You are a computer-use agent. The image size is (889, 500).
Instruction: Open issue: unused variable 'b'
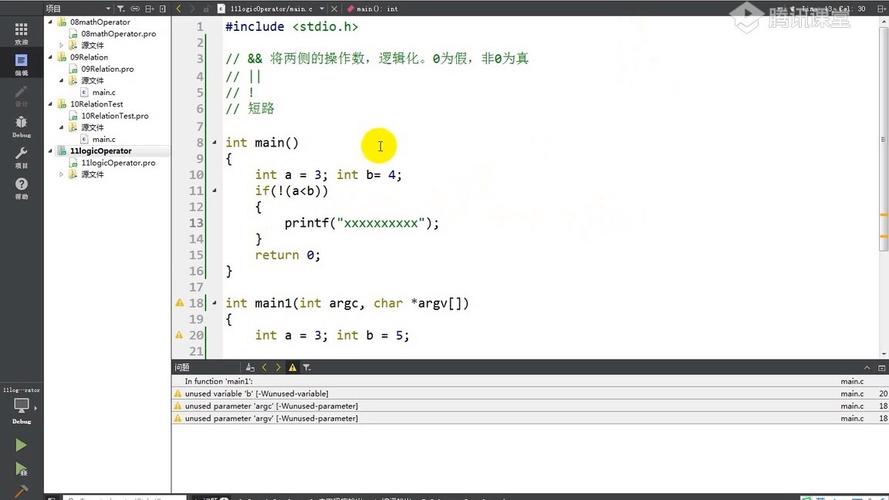[530, 393]
